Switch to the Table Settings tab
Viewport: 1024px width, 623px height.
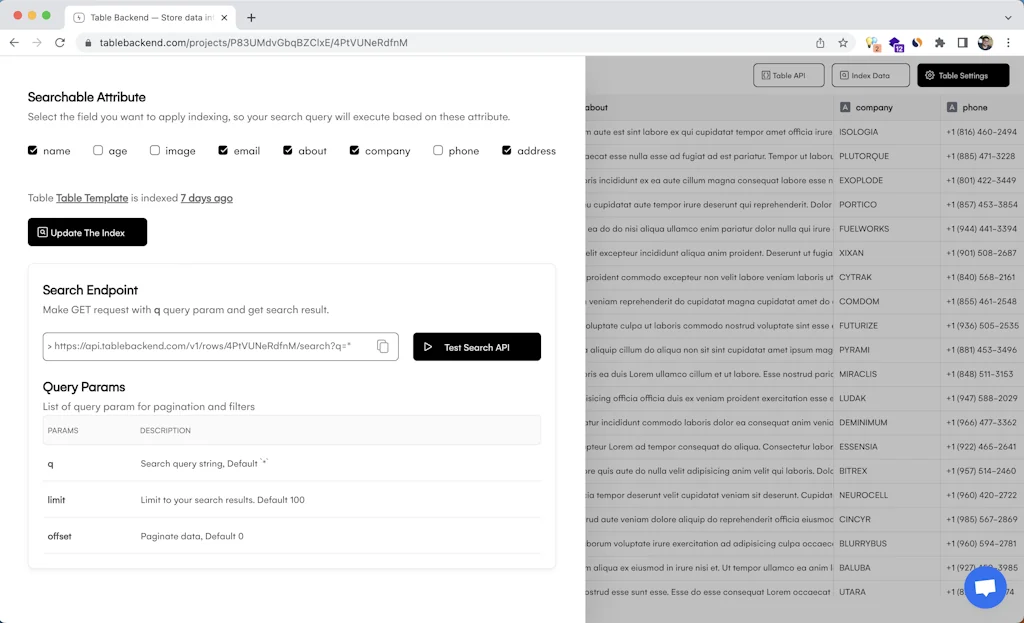[961, 75]
